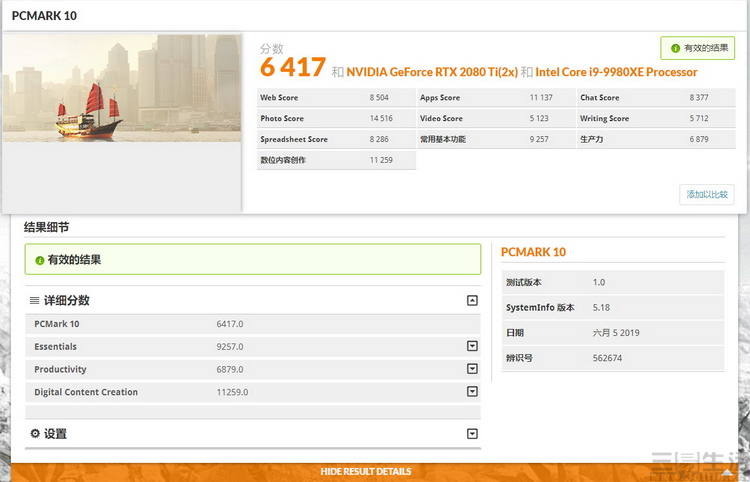This screenshot has width=750, height=482.
Task: Click the 日期 value 六月 5 2019
Action: (616, 333)
